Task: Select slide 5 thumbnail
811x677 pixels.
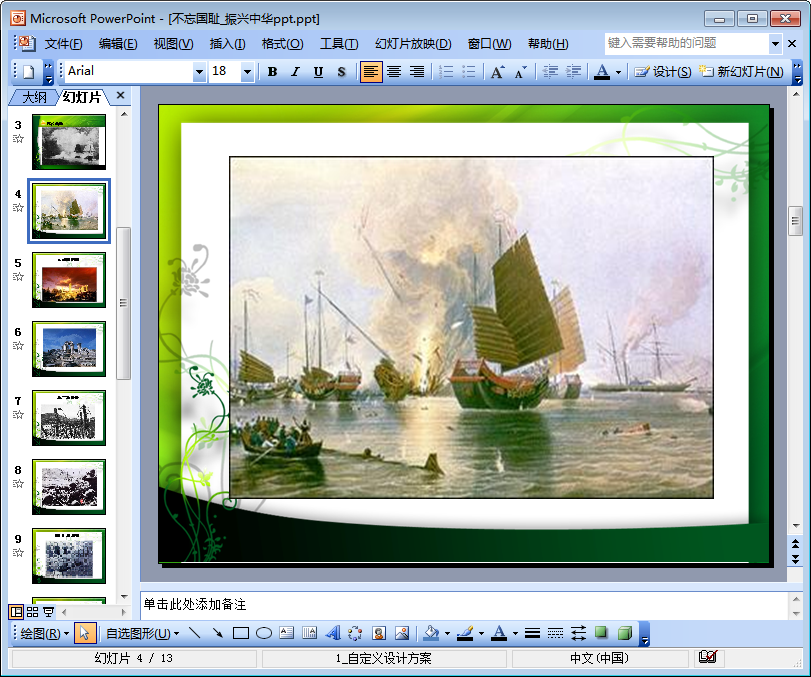Action: point(69,280)
